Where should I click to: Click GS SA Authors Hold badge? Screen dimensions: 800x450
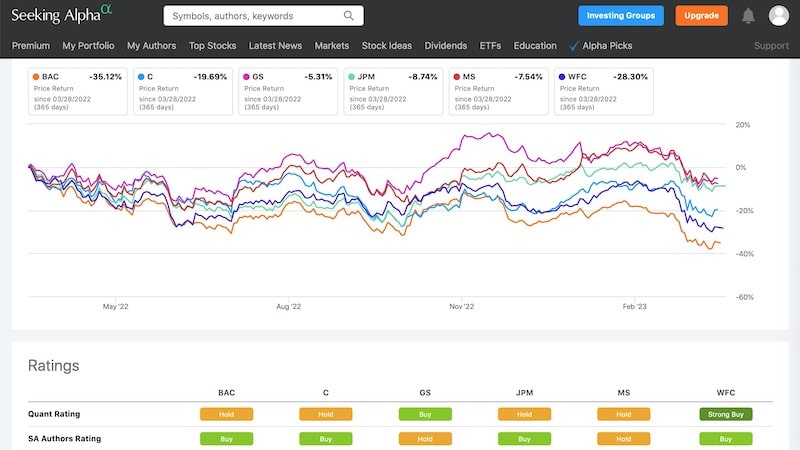click(x=425, y=439)
